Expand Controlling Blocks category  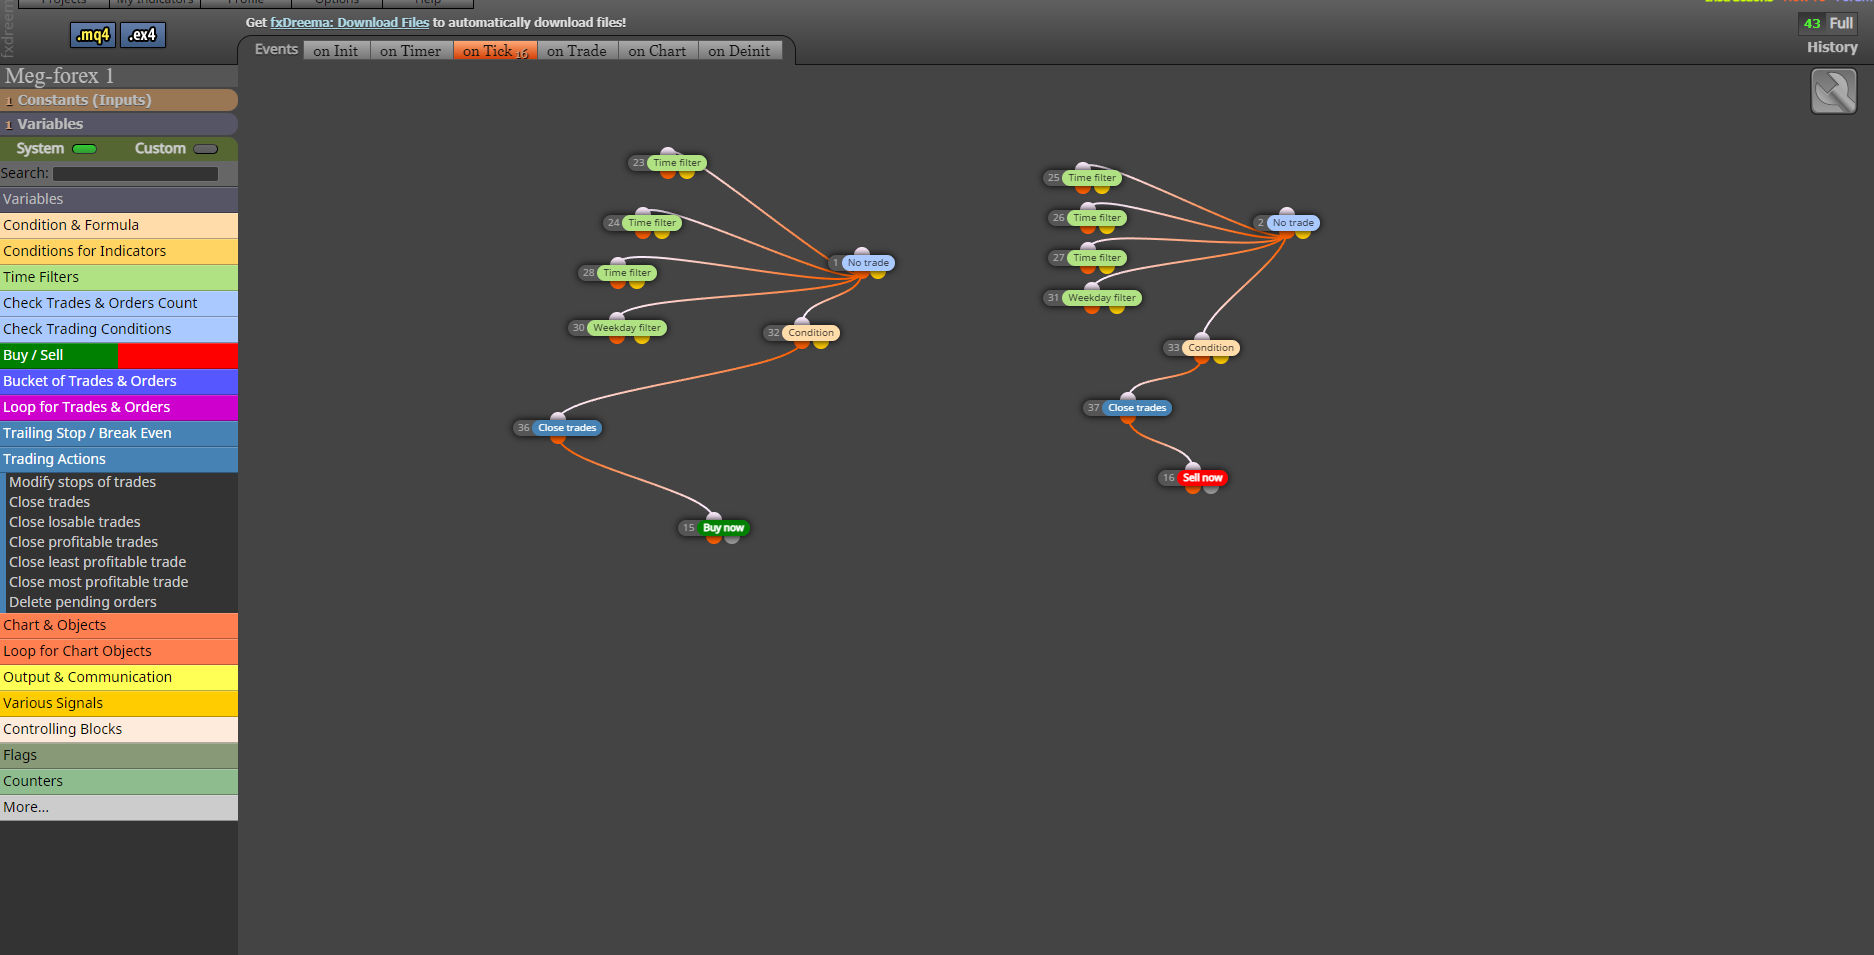coord(119,729)
